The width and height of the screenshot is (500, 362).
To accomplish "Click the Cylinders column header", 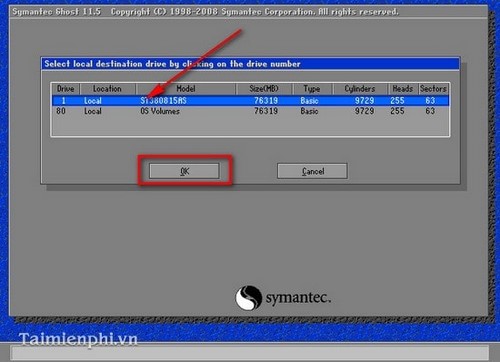I will 360,89.
